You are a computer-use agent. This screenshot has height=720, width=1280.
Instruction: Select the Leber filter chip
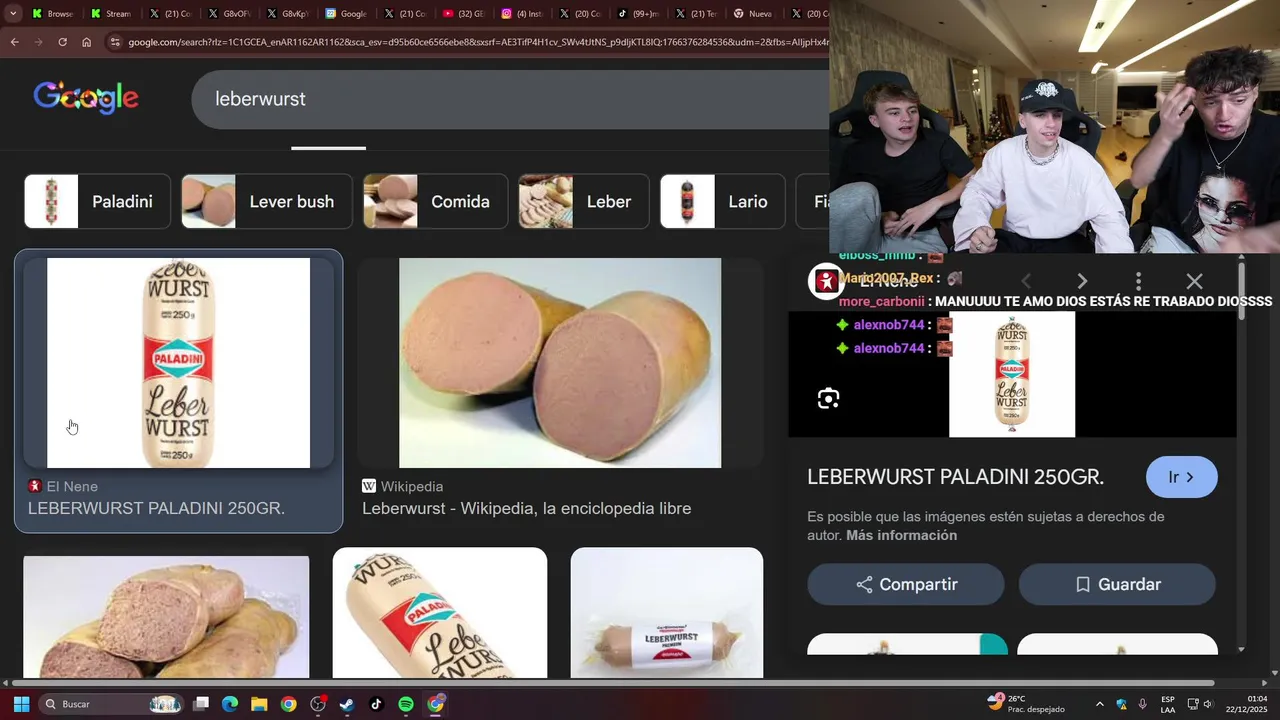coord(583,202)
